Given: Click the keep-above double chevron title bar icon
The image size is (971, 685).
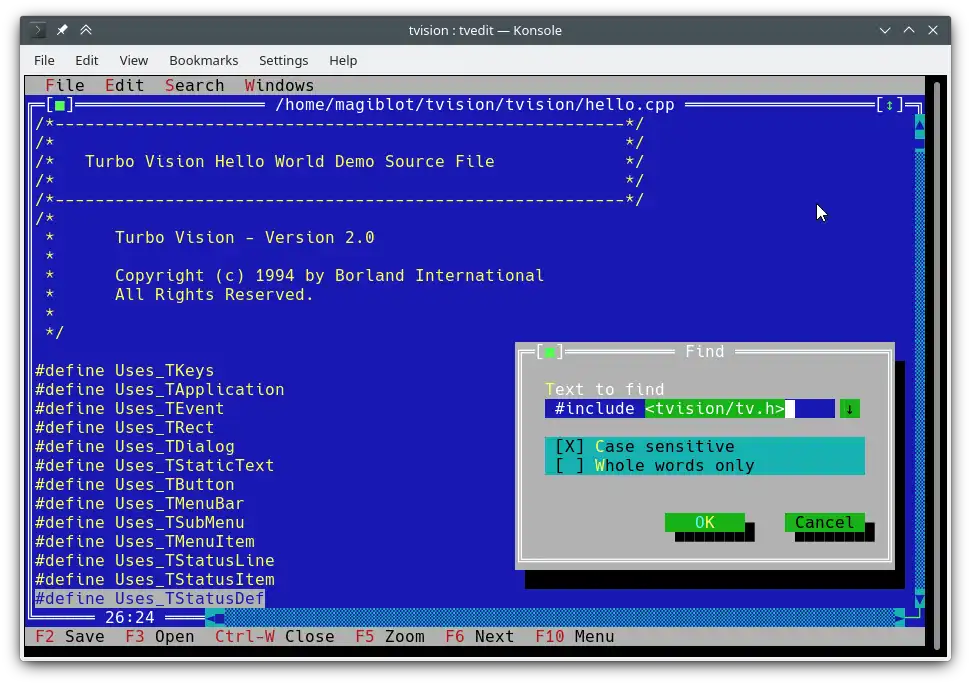Looking at the screenshot, I should tap(86, 30).
